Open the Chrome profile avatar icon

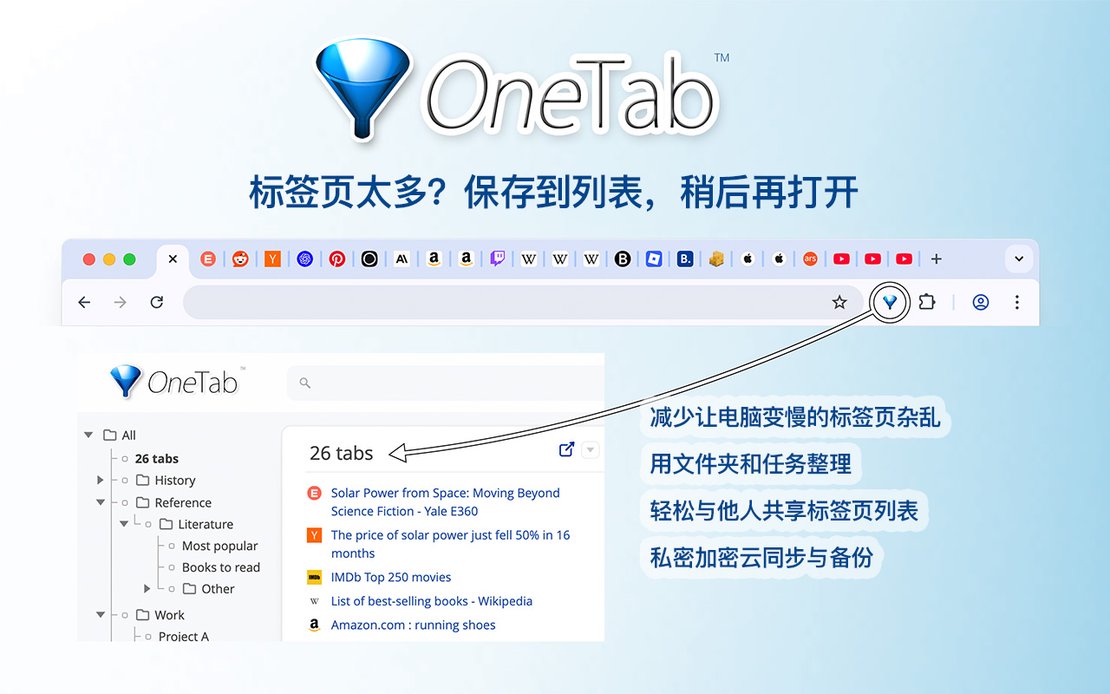(x=980, y=302)
